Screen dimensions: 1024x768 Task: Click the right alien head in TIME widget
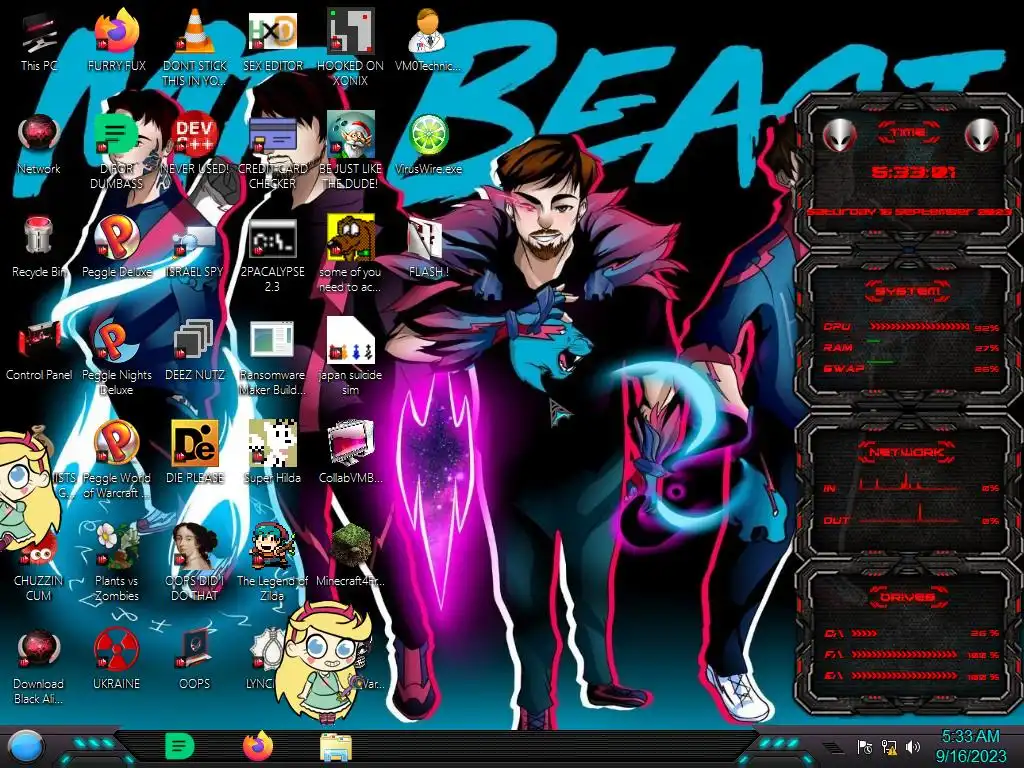coord(982,135)
